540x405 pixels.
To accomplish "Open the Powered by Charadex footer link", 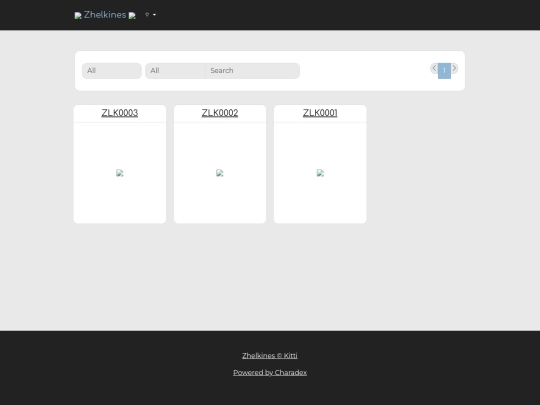I will 270,373.
